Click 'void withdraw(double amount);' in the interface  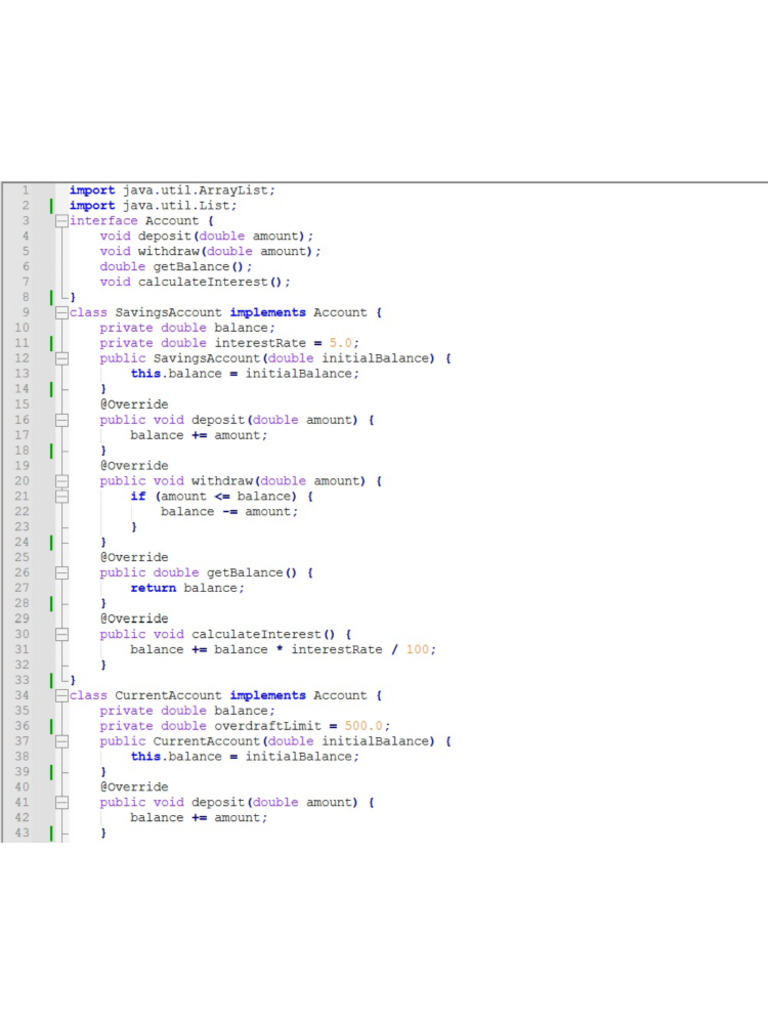point(210,251)
